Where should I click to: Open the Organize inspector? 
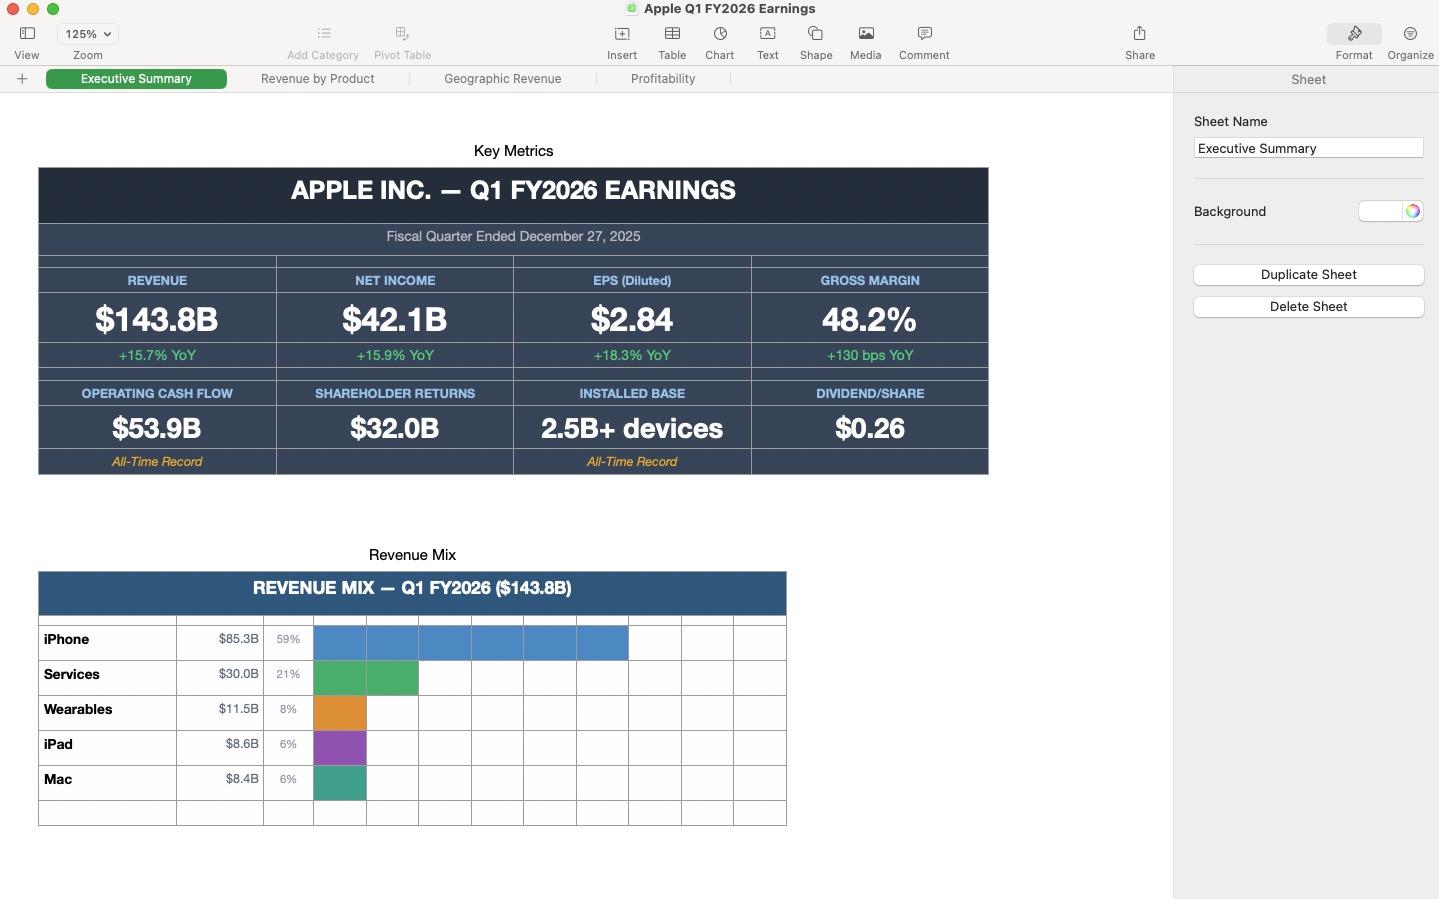(1410, 34)
